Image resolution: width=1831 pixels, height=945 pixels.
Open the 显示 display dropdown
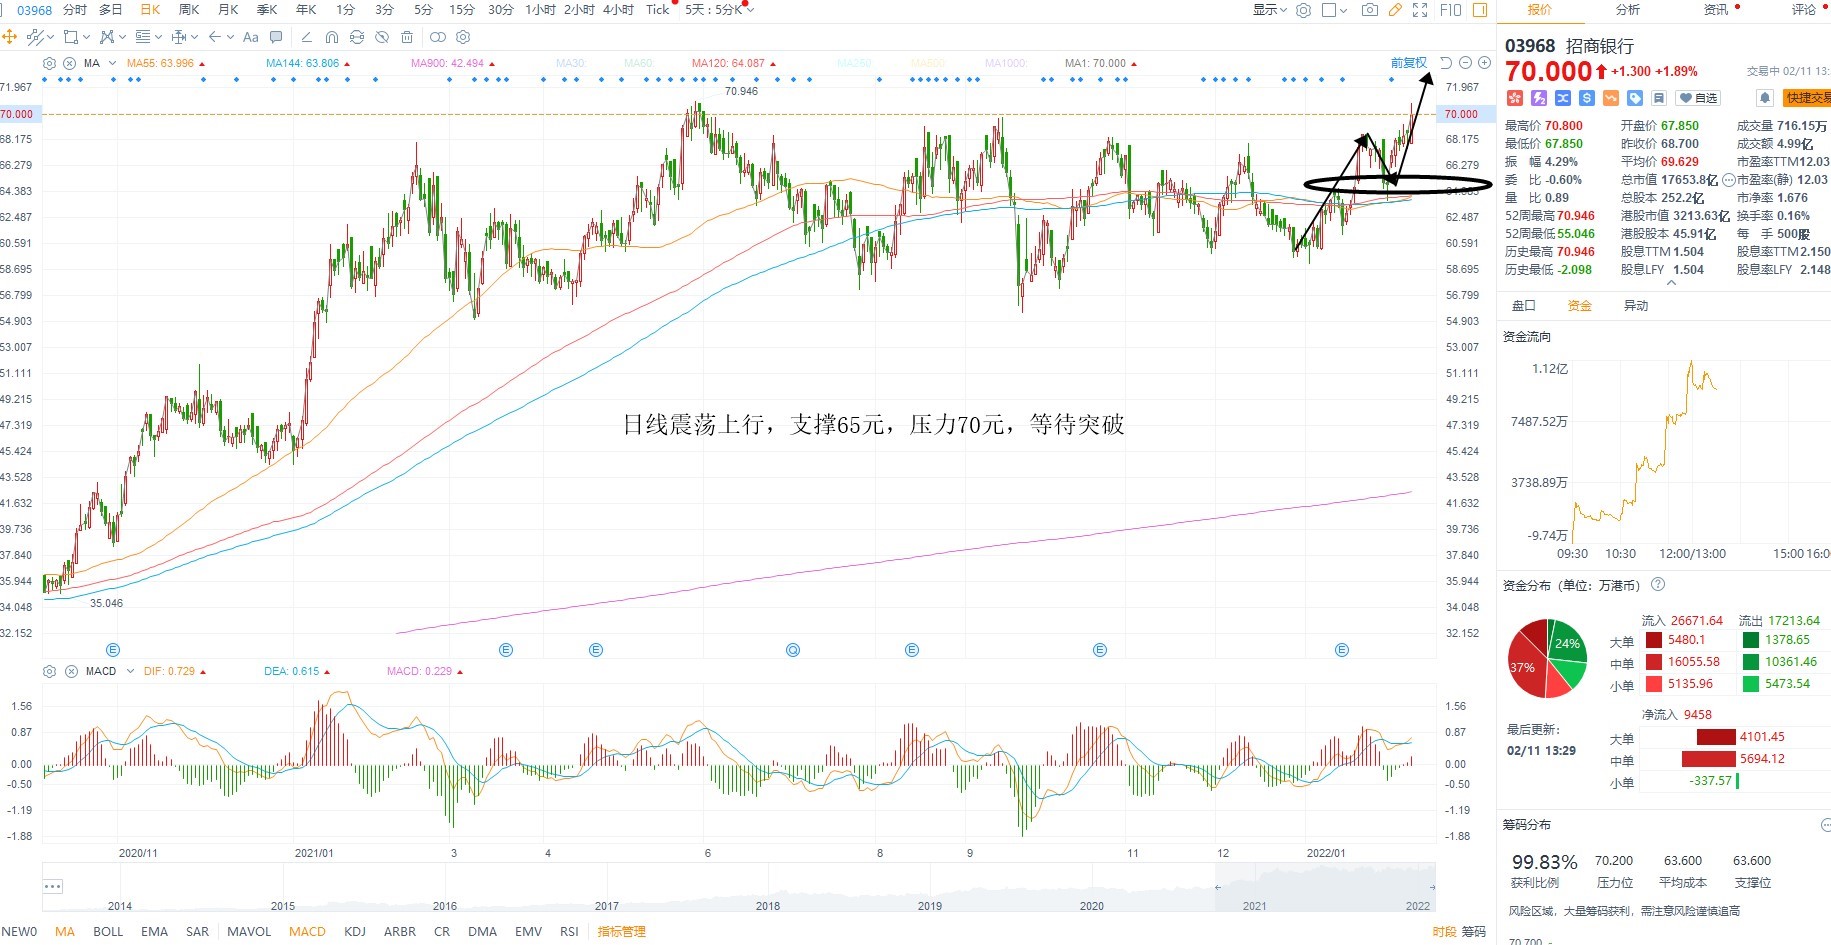(1270, 10)
